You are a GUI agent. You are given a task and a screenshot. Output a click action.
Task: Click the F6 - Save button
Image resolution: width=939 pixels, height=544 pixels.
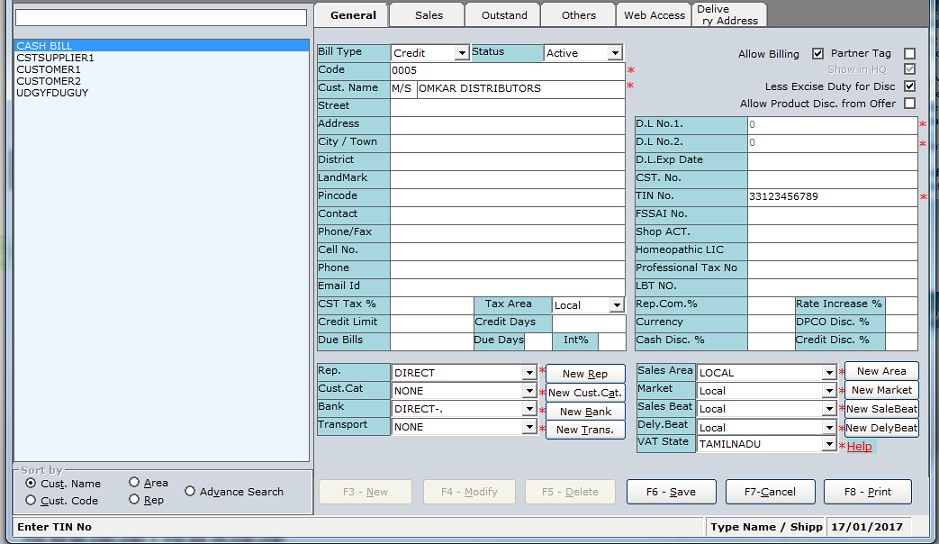coord(671,492)
